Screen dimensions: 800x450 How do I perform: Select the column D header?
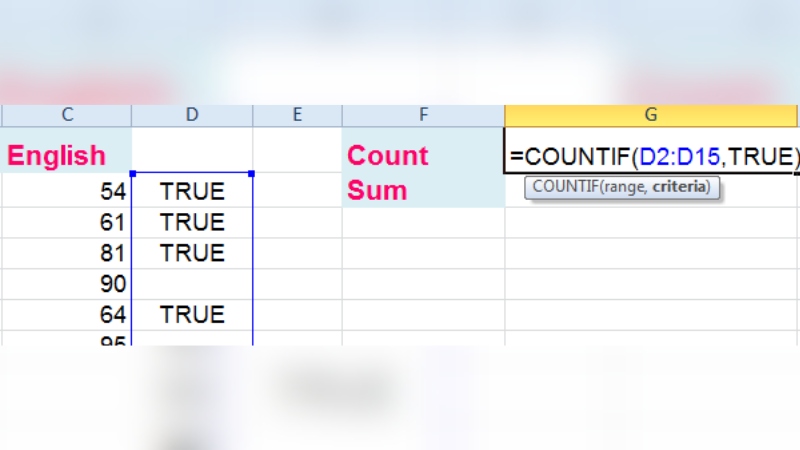click(x=192, y=115)
